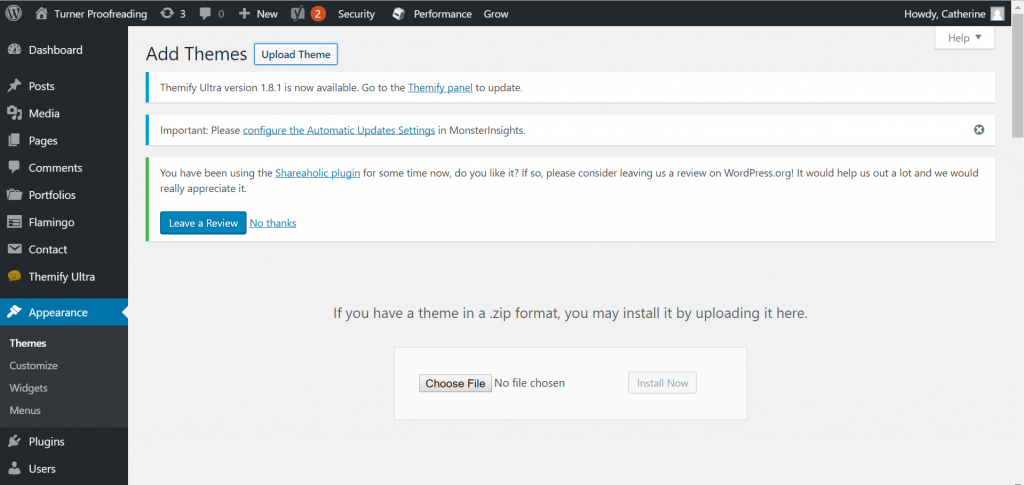Viewport: 1024px width, 485px height.
Task: Open the Shareaholic plugin link
Action: pyautogui.click(x=317, y=173)
